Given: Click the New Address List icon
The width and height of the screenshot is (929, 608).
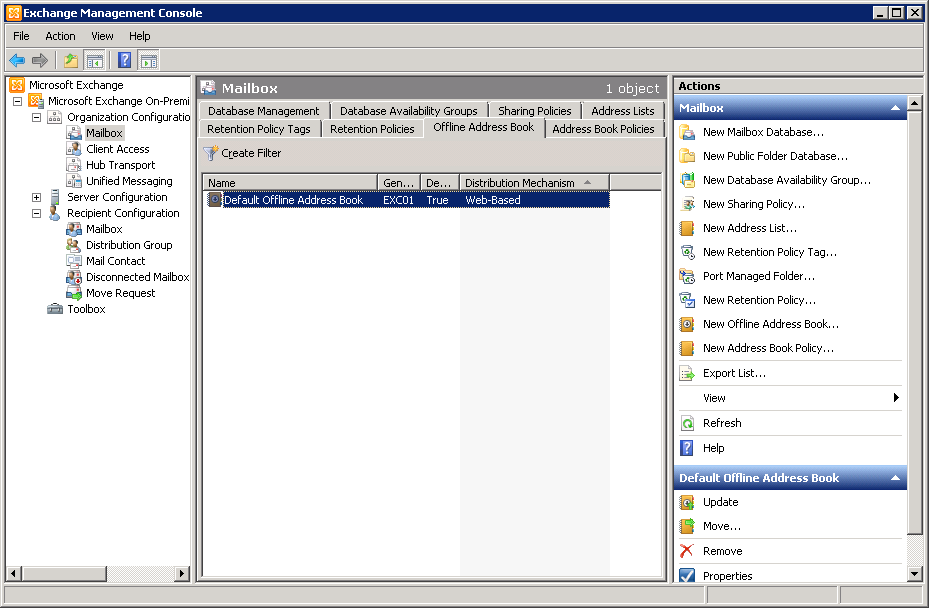Looking at the screenshot, I should click(687, 228).
